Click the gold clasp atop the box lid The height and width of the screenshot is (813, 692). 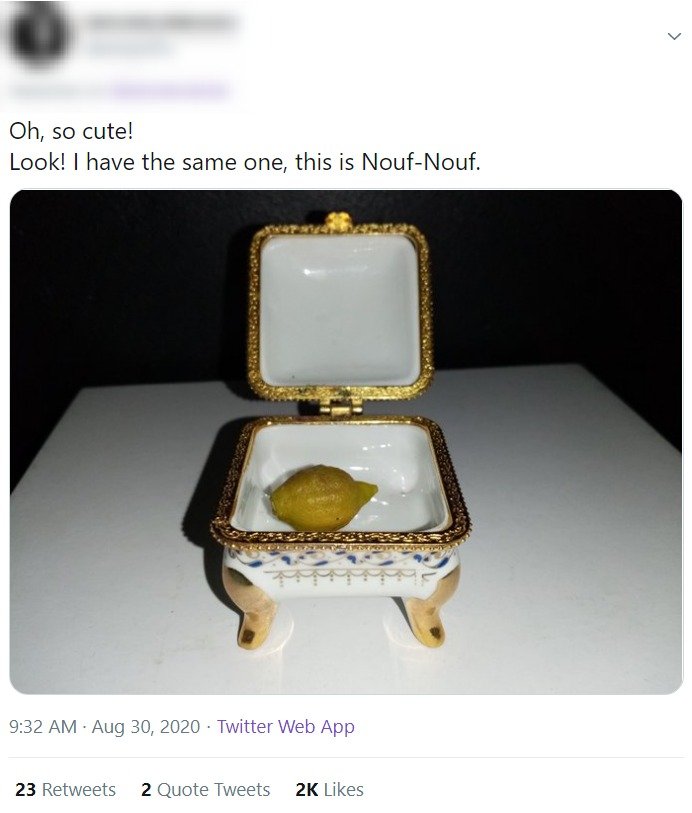[339, 220]
